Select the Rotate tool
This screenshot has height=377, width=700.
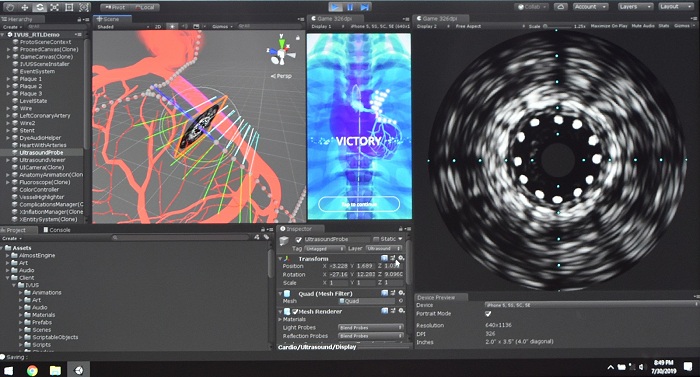coord(40,7)
